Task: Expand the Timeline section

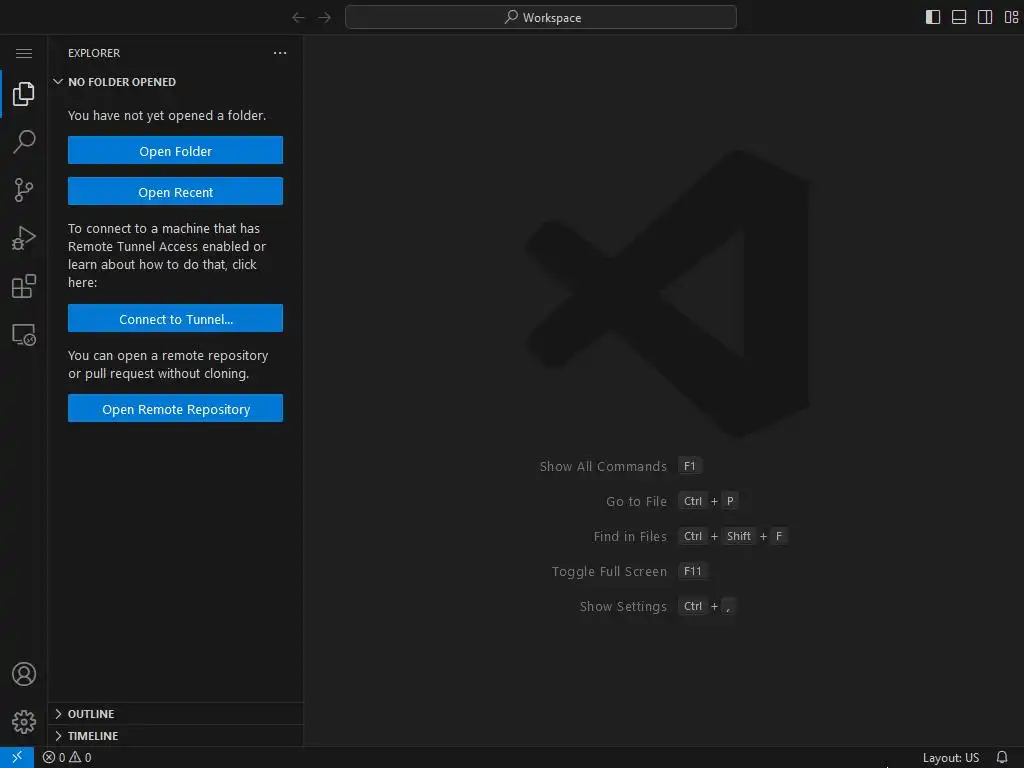Action: point(175,736)
